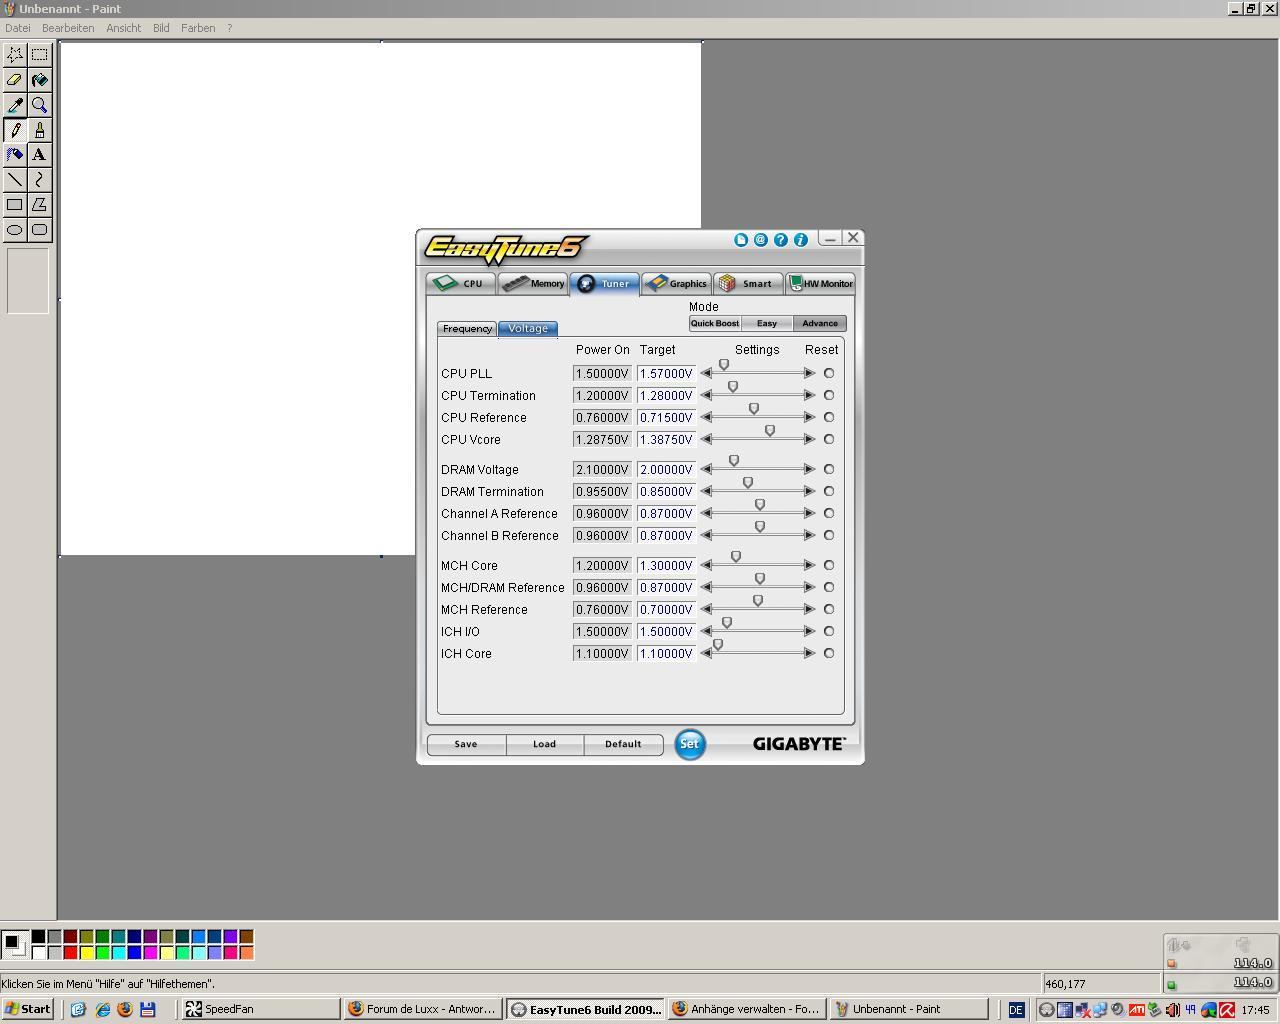Select the Rectangle shape tool
The image size is (1280, 1024).
[15, 205]
